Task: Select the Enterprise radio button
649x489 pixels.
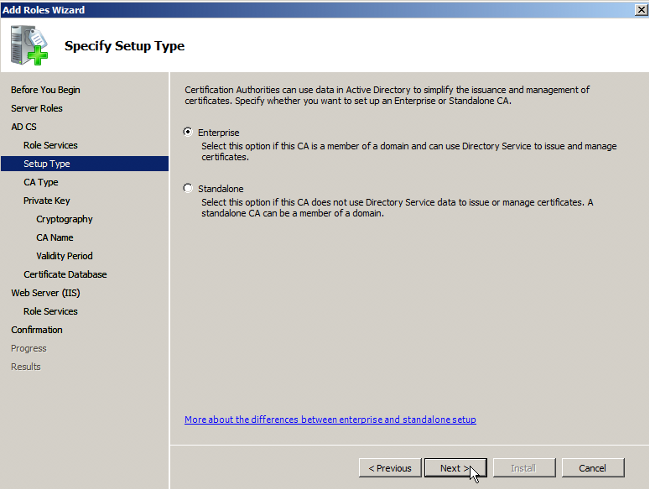Action: (189, 132)
